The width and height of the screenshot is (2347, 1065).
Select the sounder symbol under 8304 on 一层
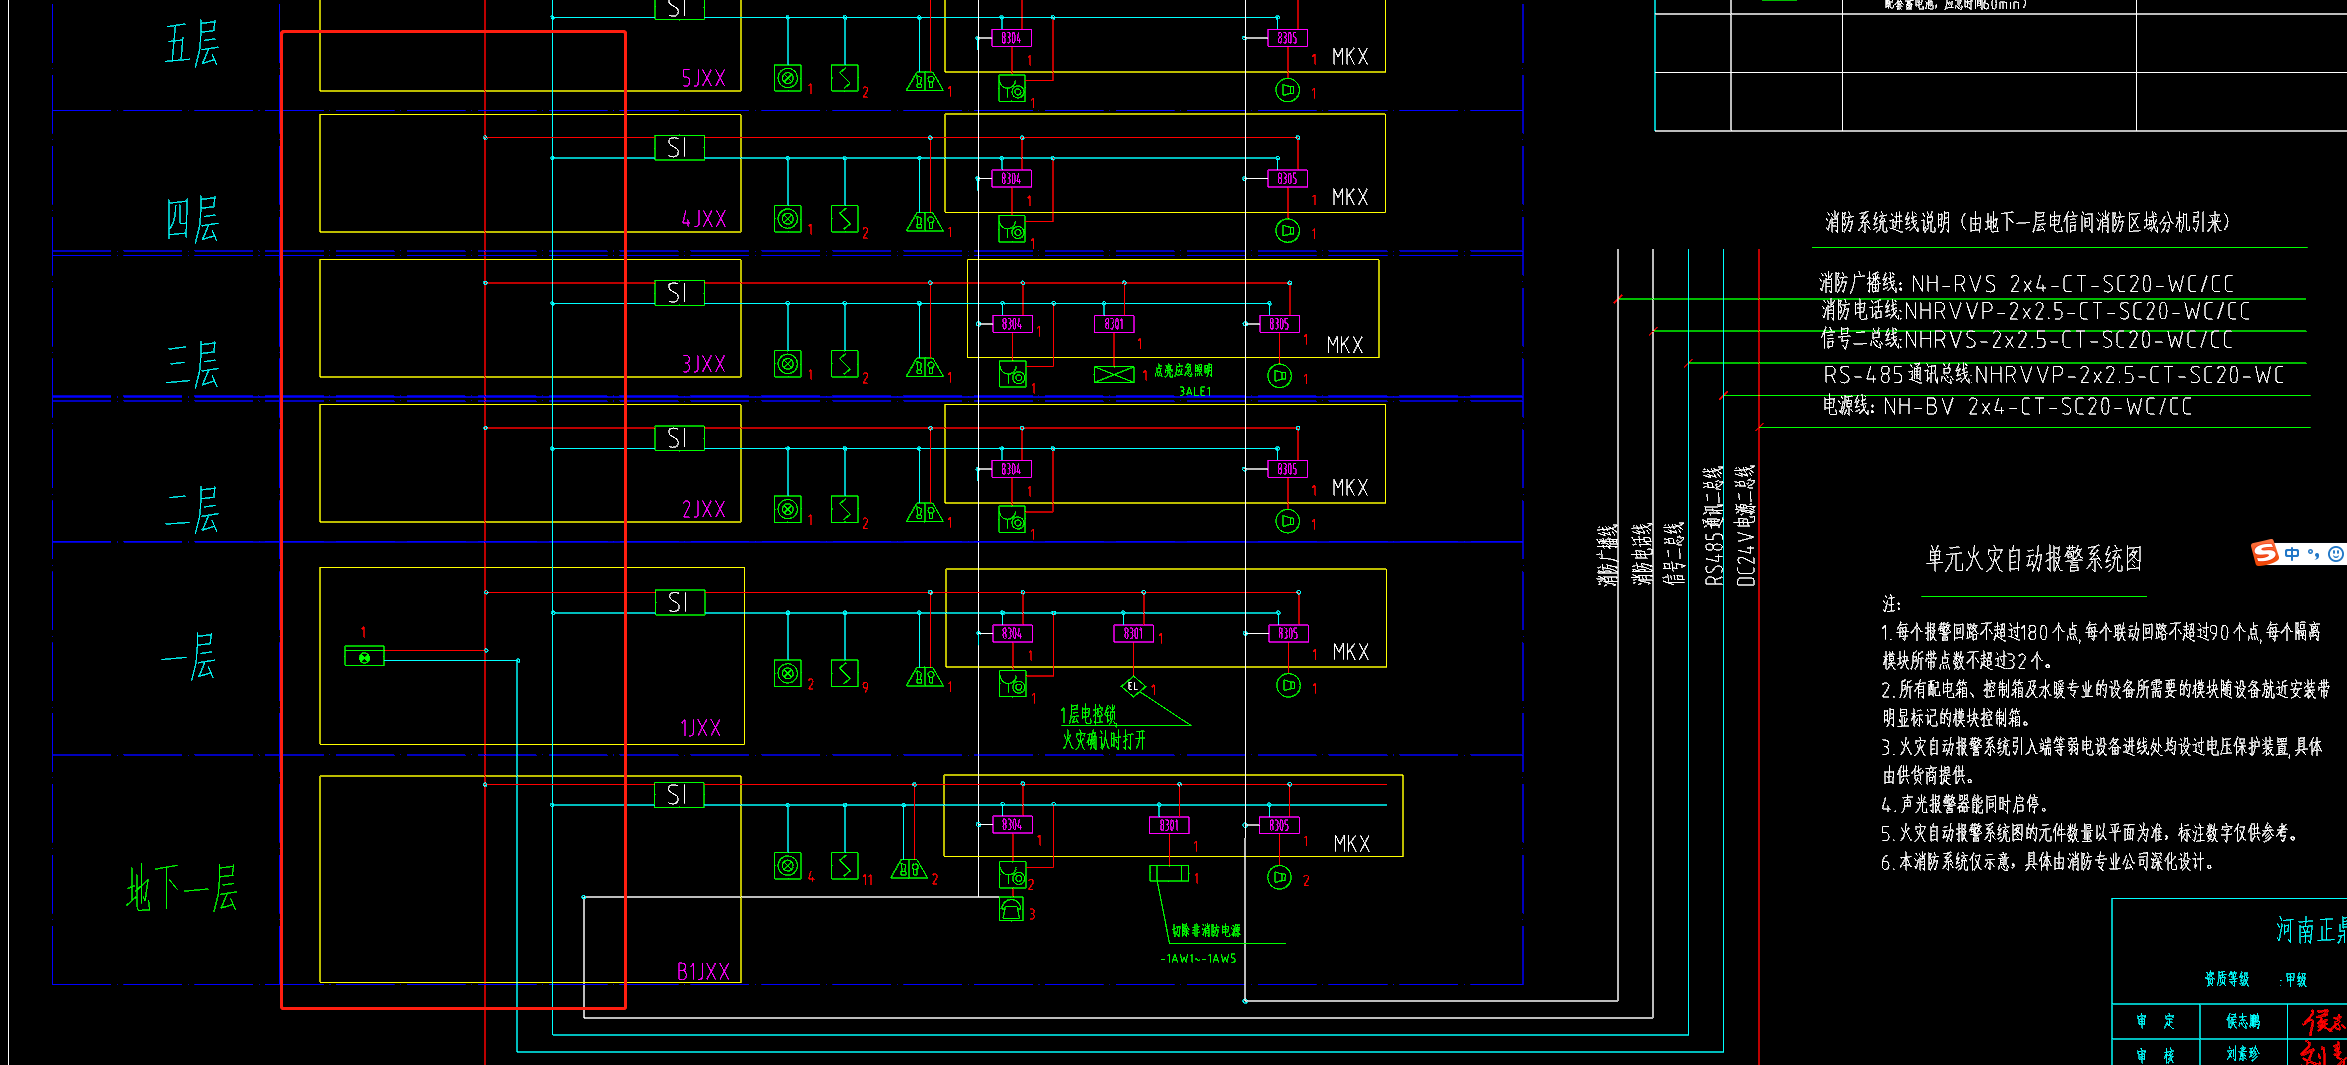pos(1013,684)
